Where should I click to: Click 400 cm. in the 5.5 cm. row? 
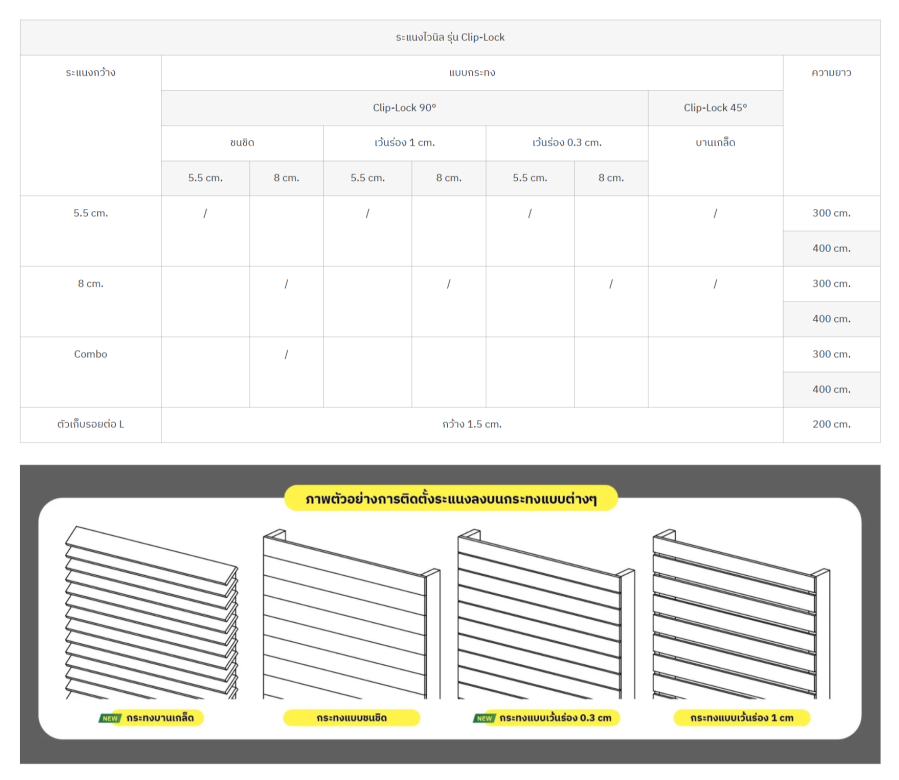tap(831, 249)
